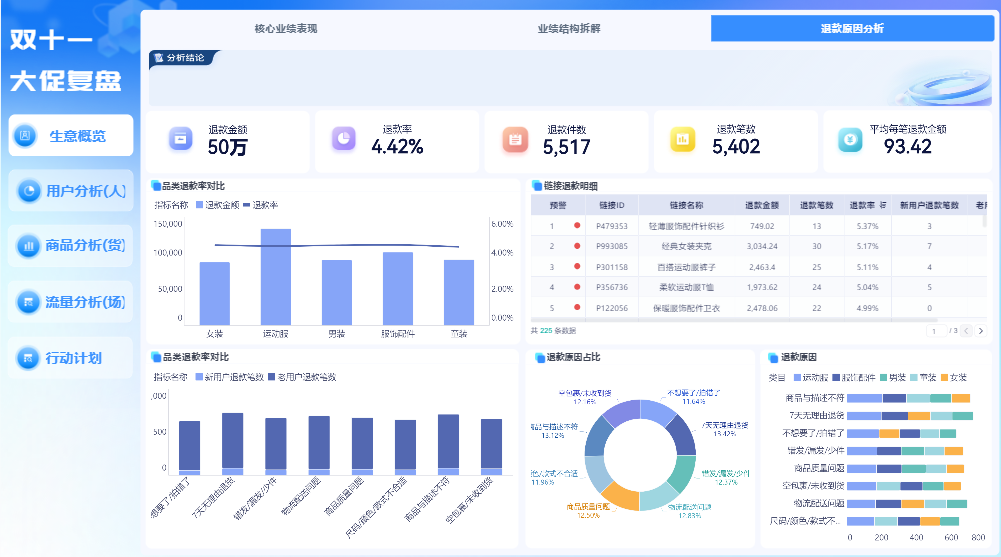Toggle 运动服 legend in 退款原因 chart
The width and height of the screenshot is (1001, 557).
click(x=811, y=378)
